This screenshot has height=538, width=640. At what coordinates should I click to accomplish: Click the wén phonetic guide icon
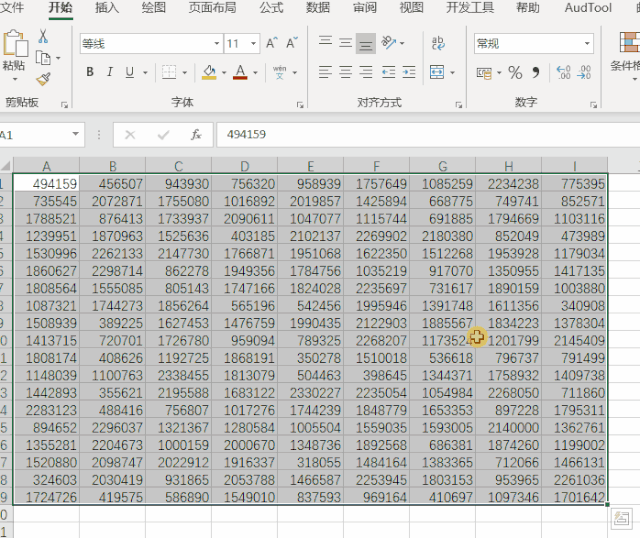point(280,72)
